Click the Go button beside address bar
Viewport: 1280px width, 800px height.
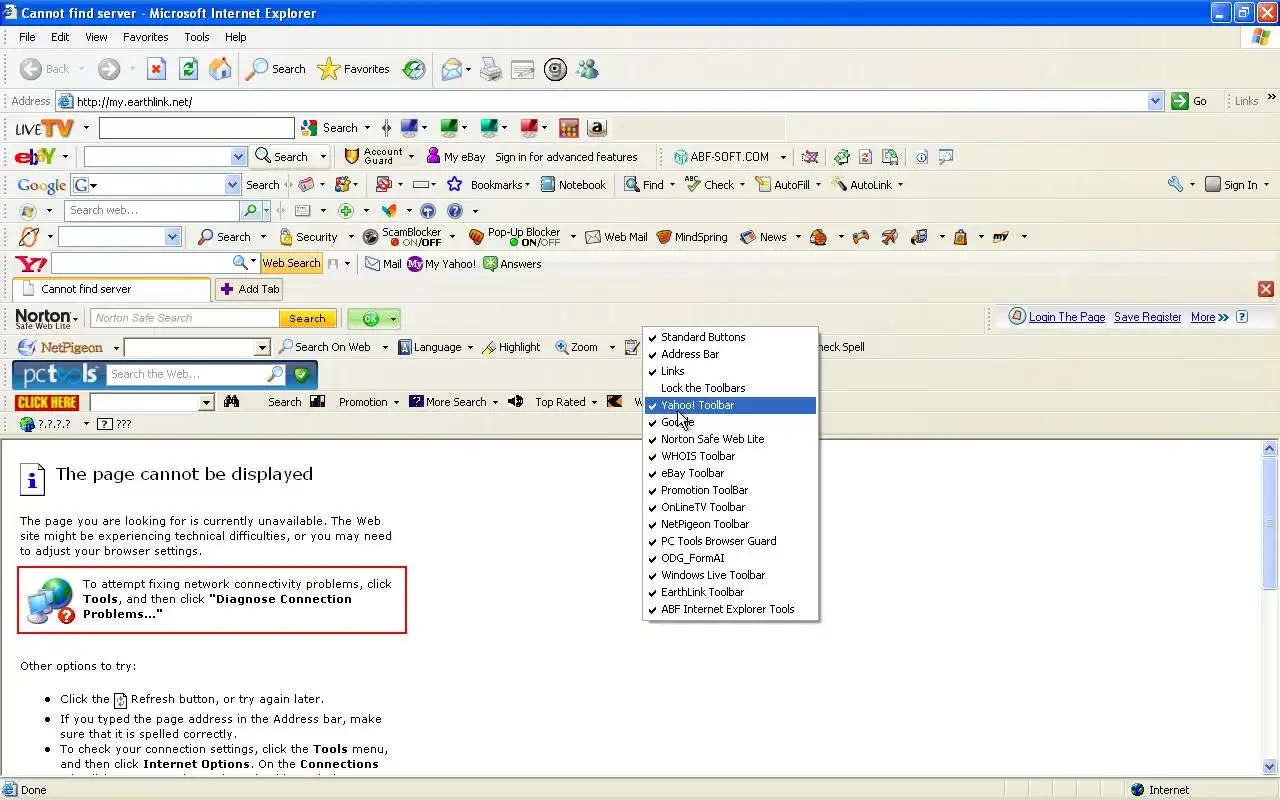[1190, 101]
